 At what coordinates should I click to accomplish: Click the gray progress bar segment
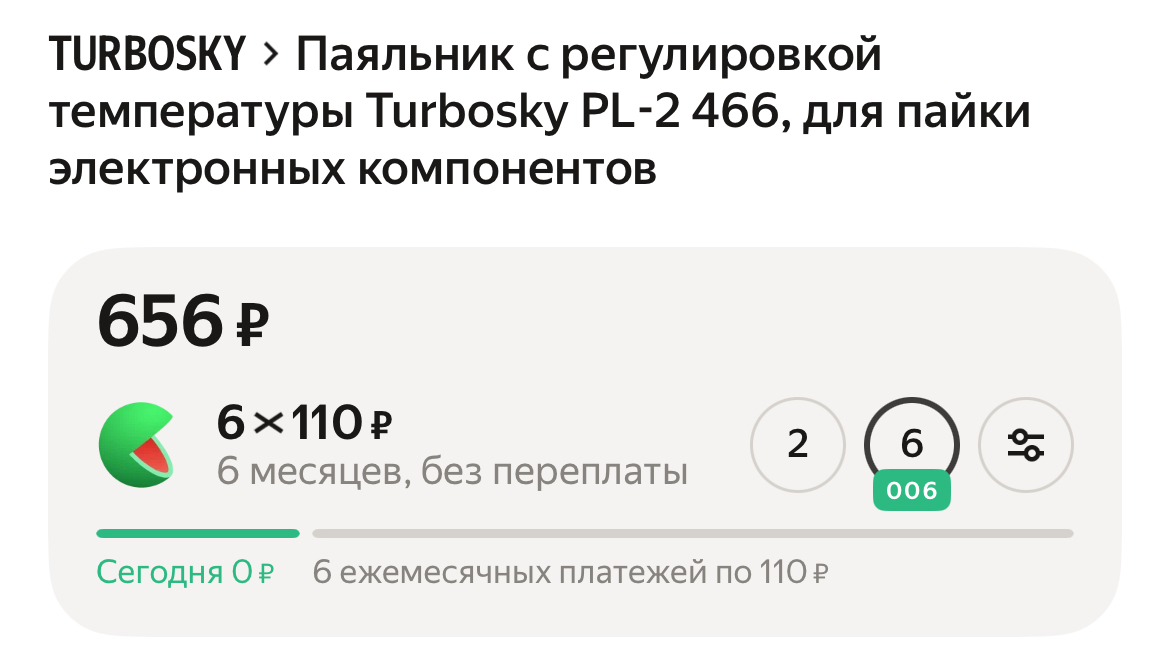point(692,534)
